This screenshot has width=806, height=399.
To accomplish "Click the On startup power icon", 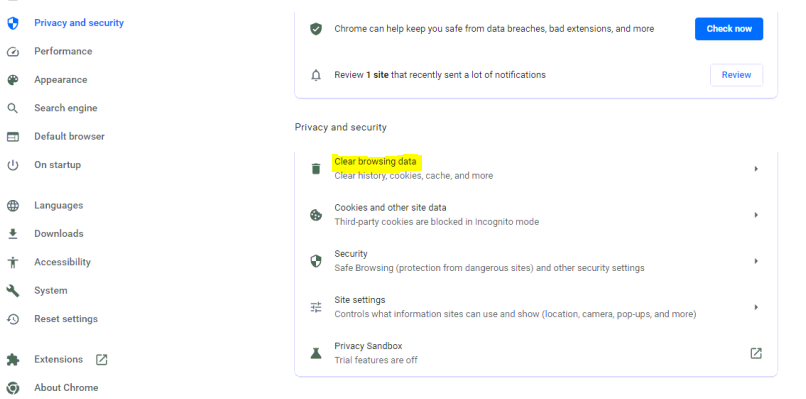I will (13, 165).
